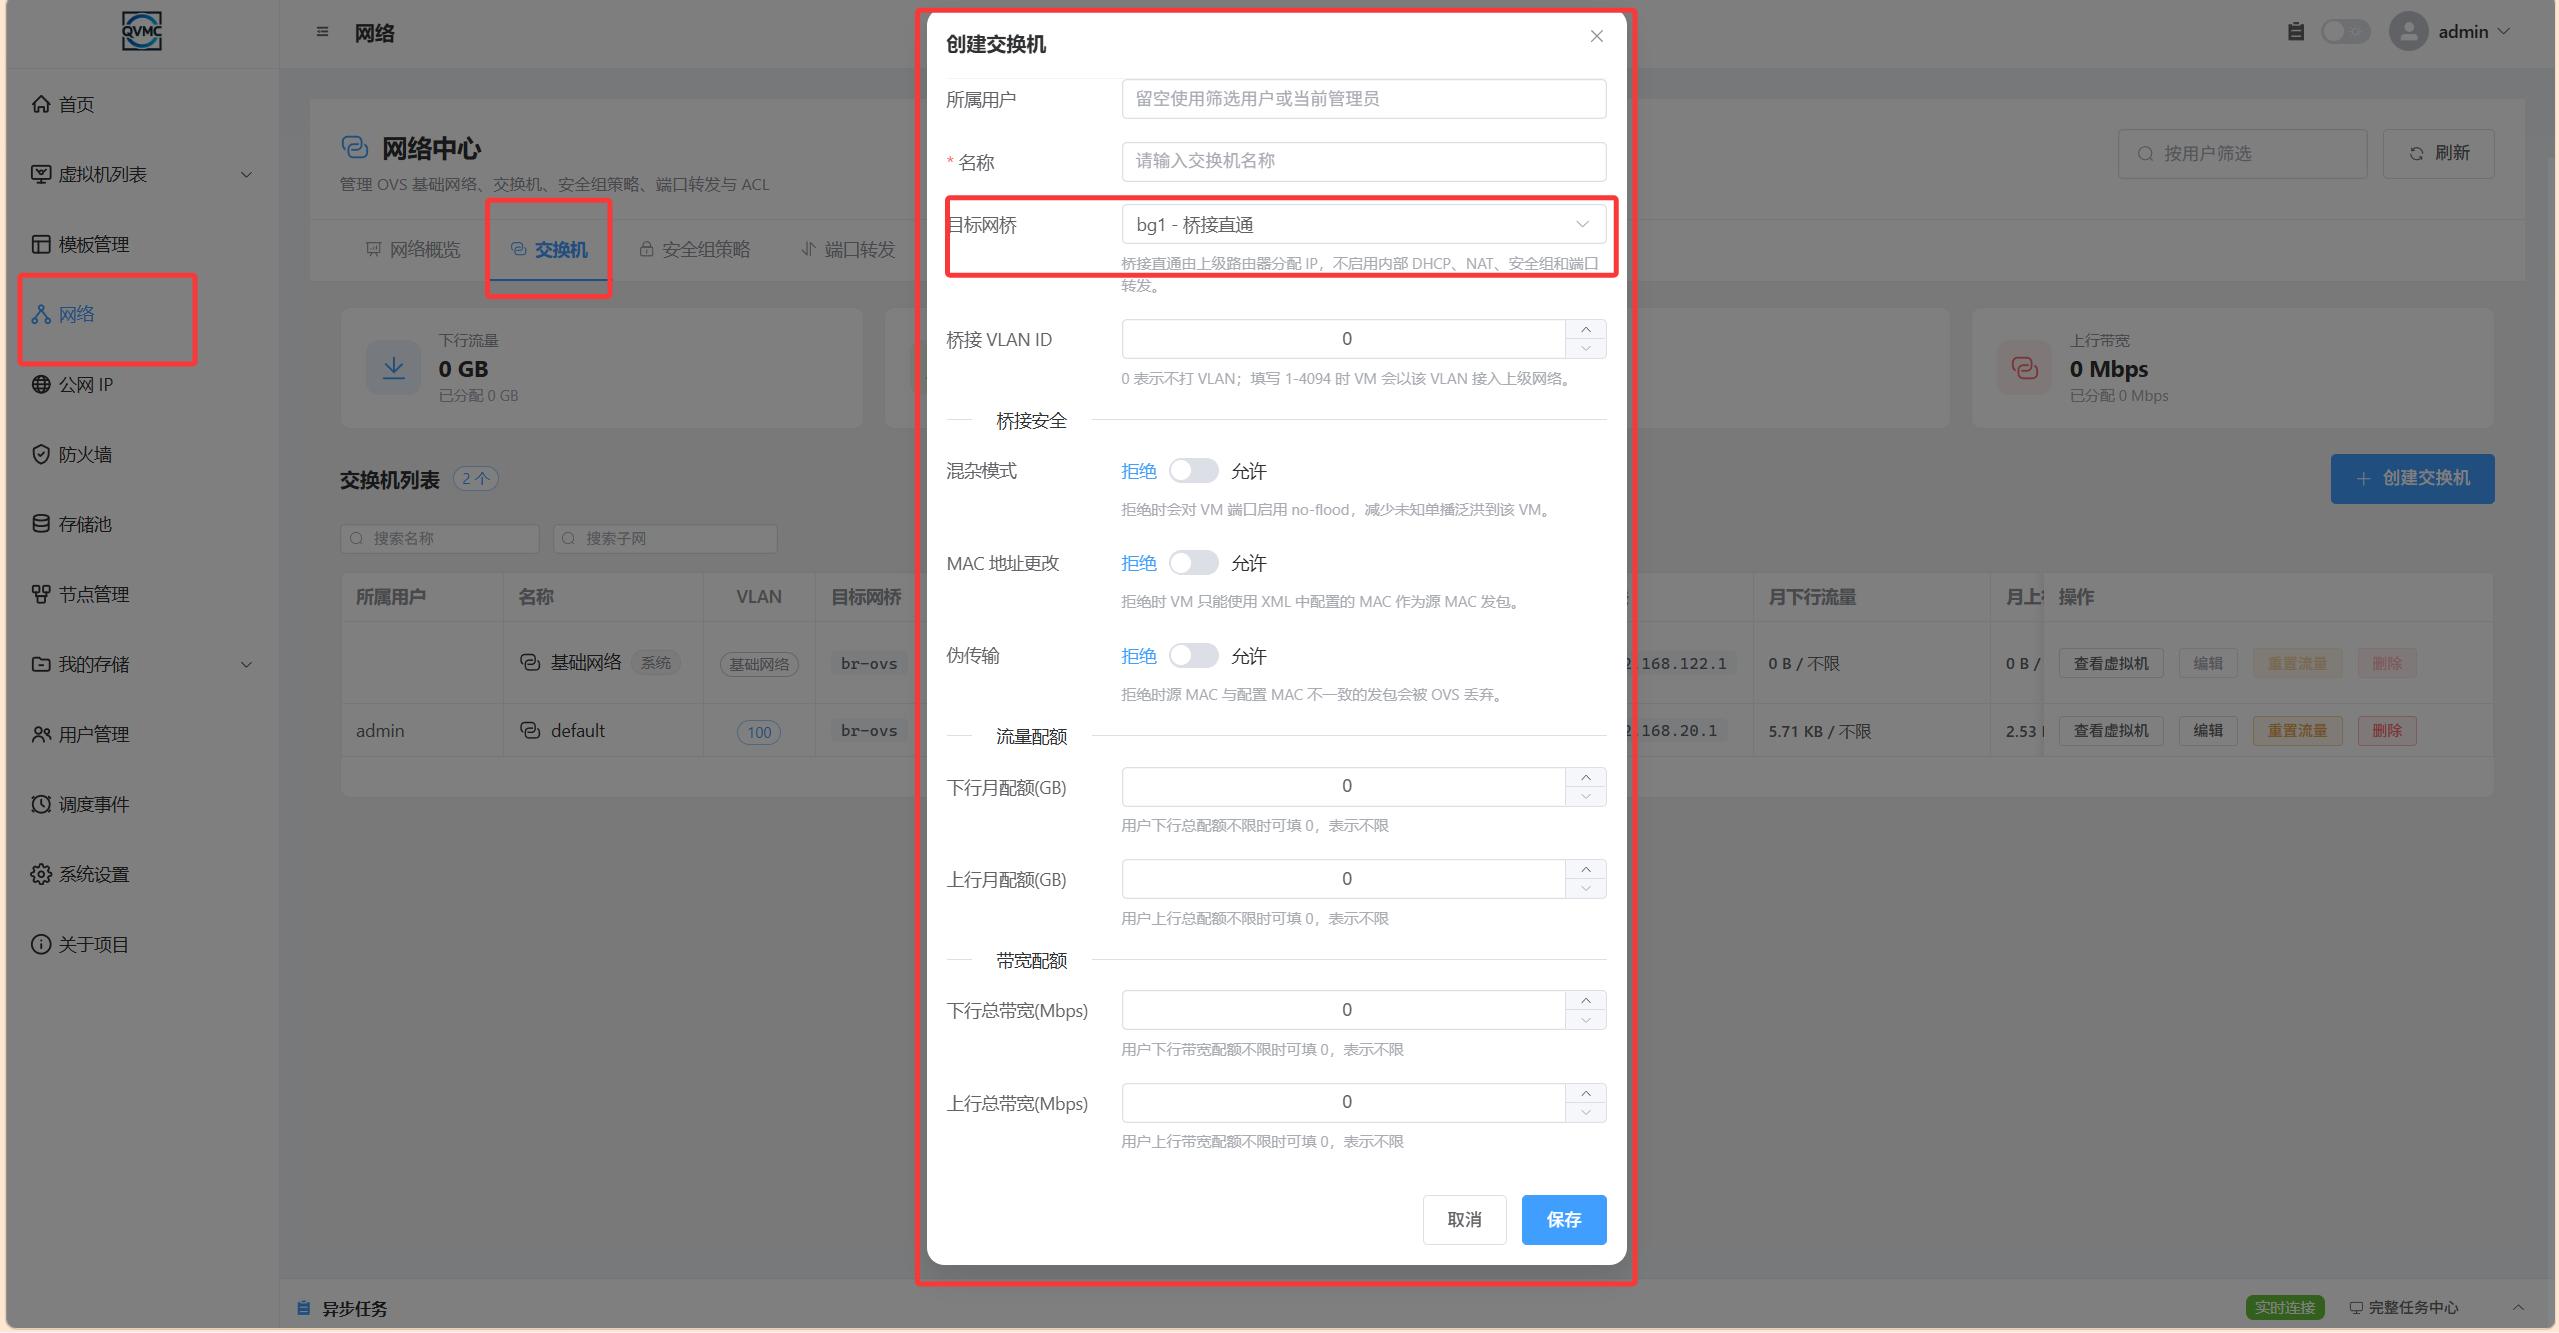Toggle the 伪传输 switch

pyautogui.click(x=1194, y=655)
